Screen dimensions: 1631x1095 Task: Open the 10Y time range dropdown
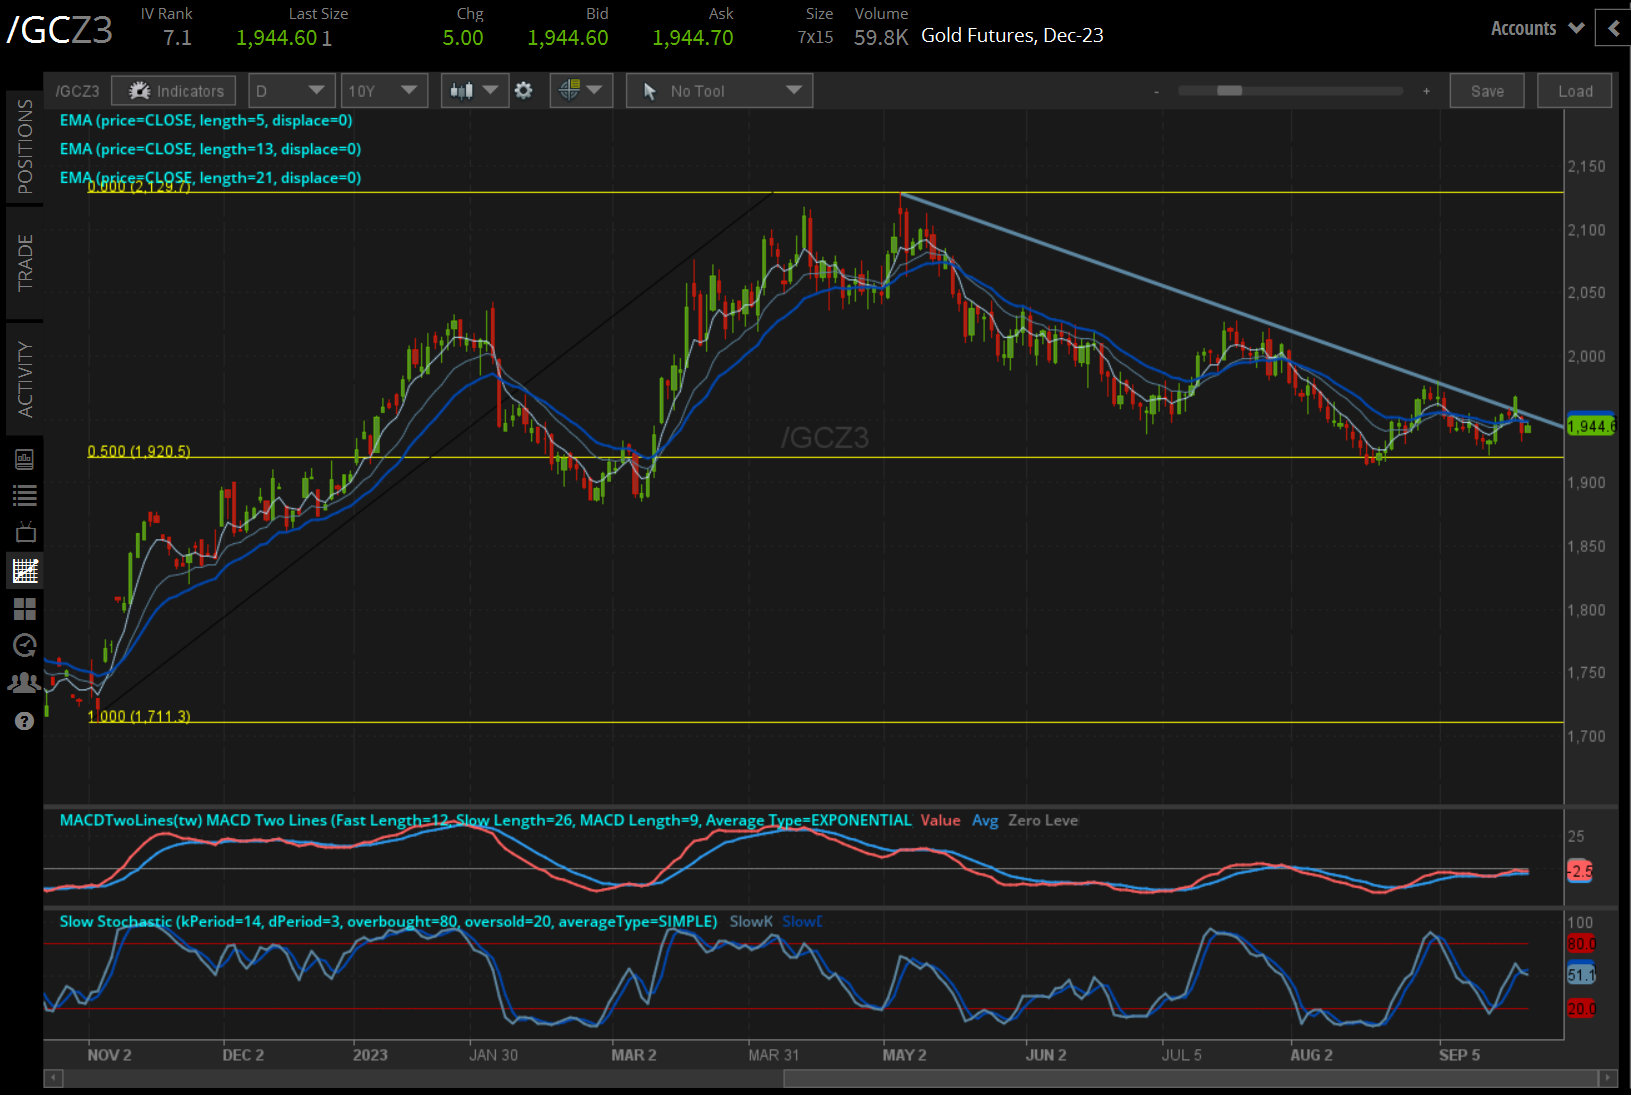[x=383, y=91]
